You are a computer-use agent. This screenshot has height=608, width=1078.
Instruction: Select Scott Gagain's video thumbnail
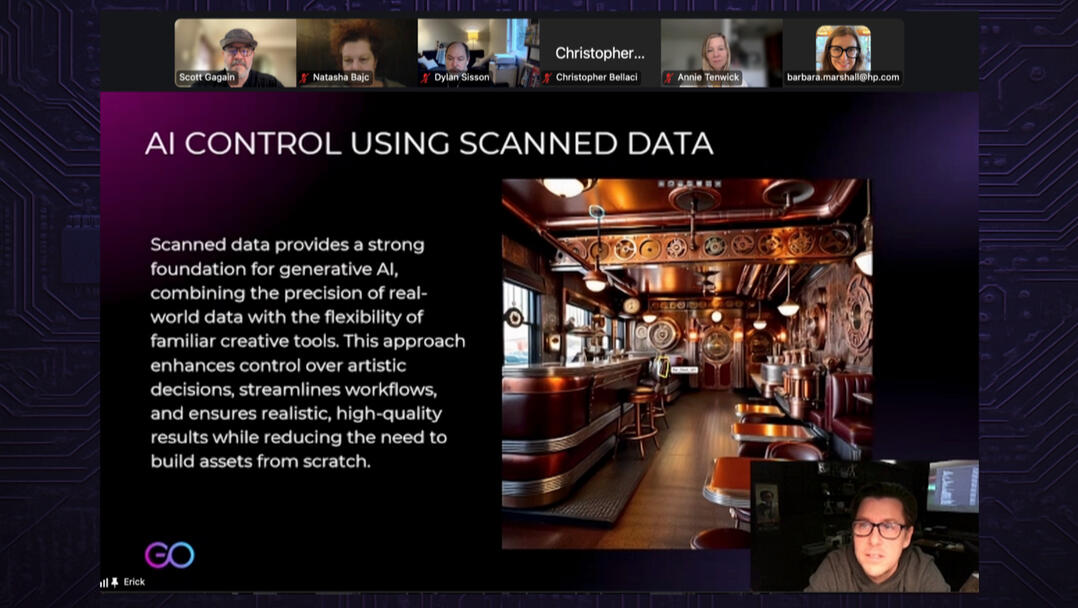pyautogui.click(x=235, y=52)
